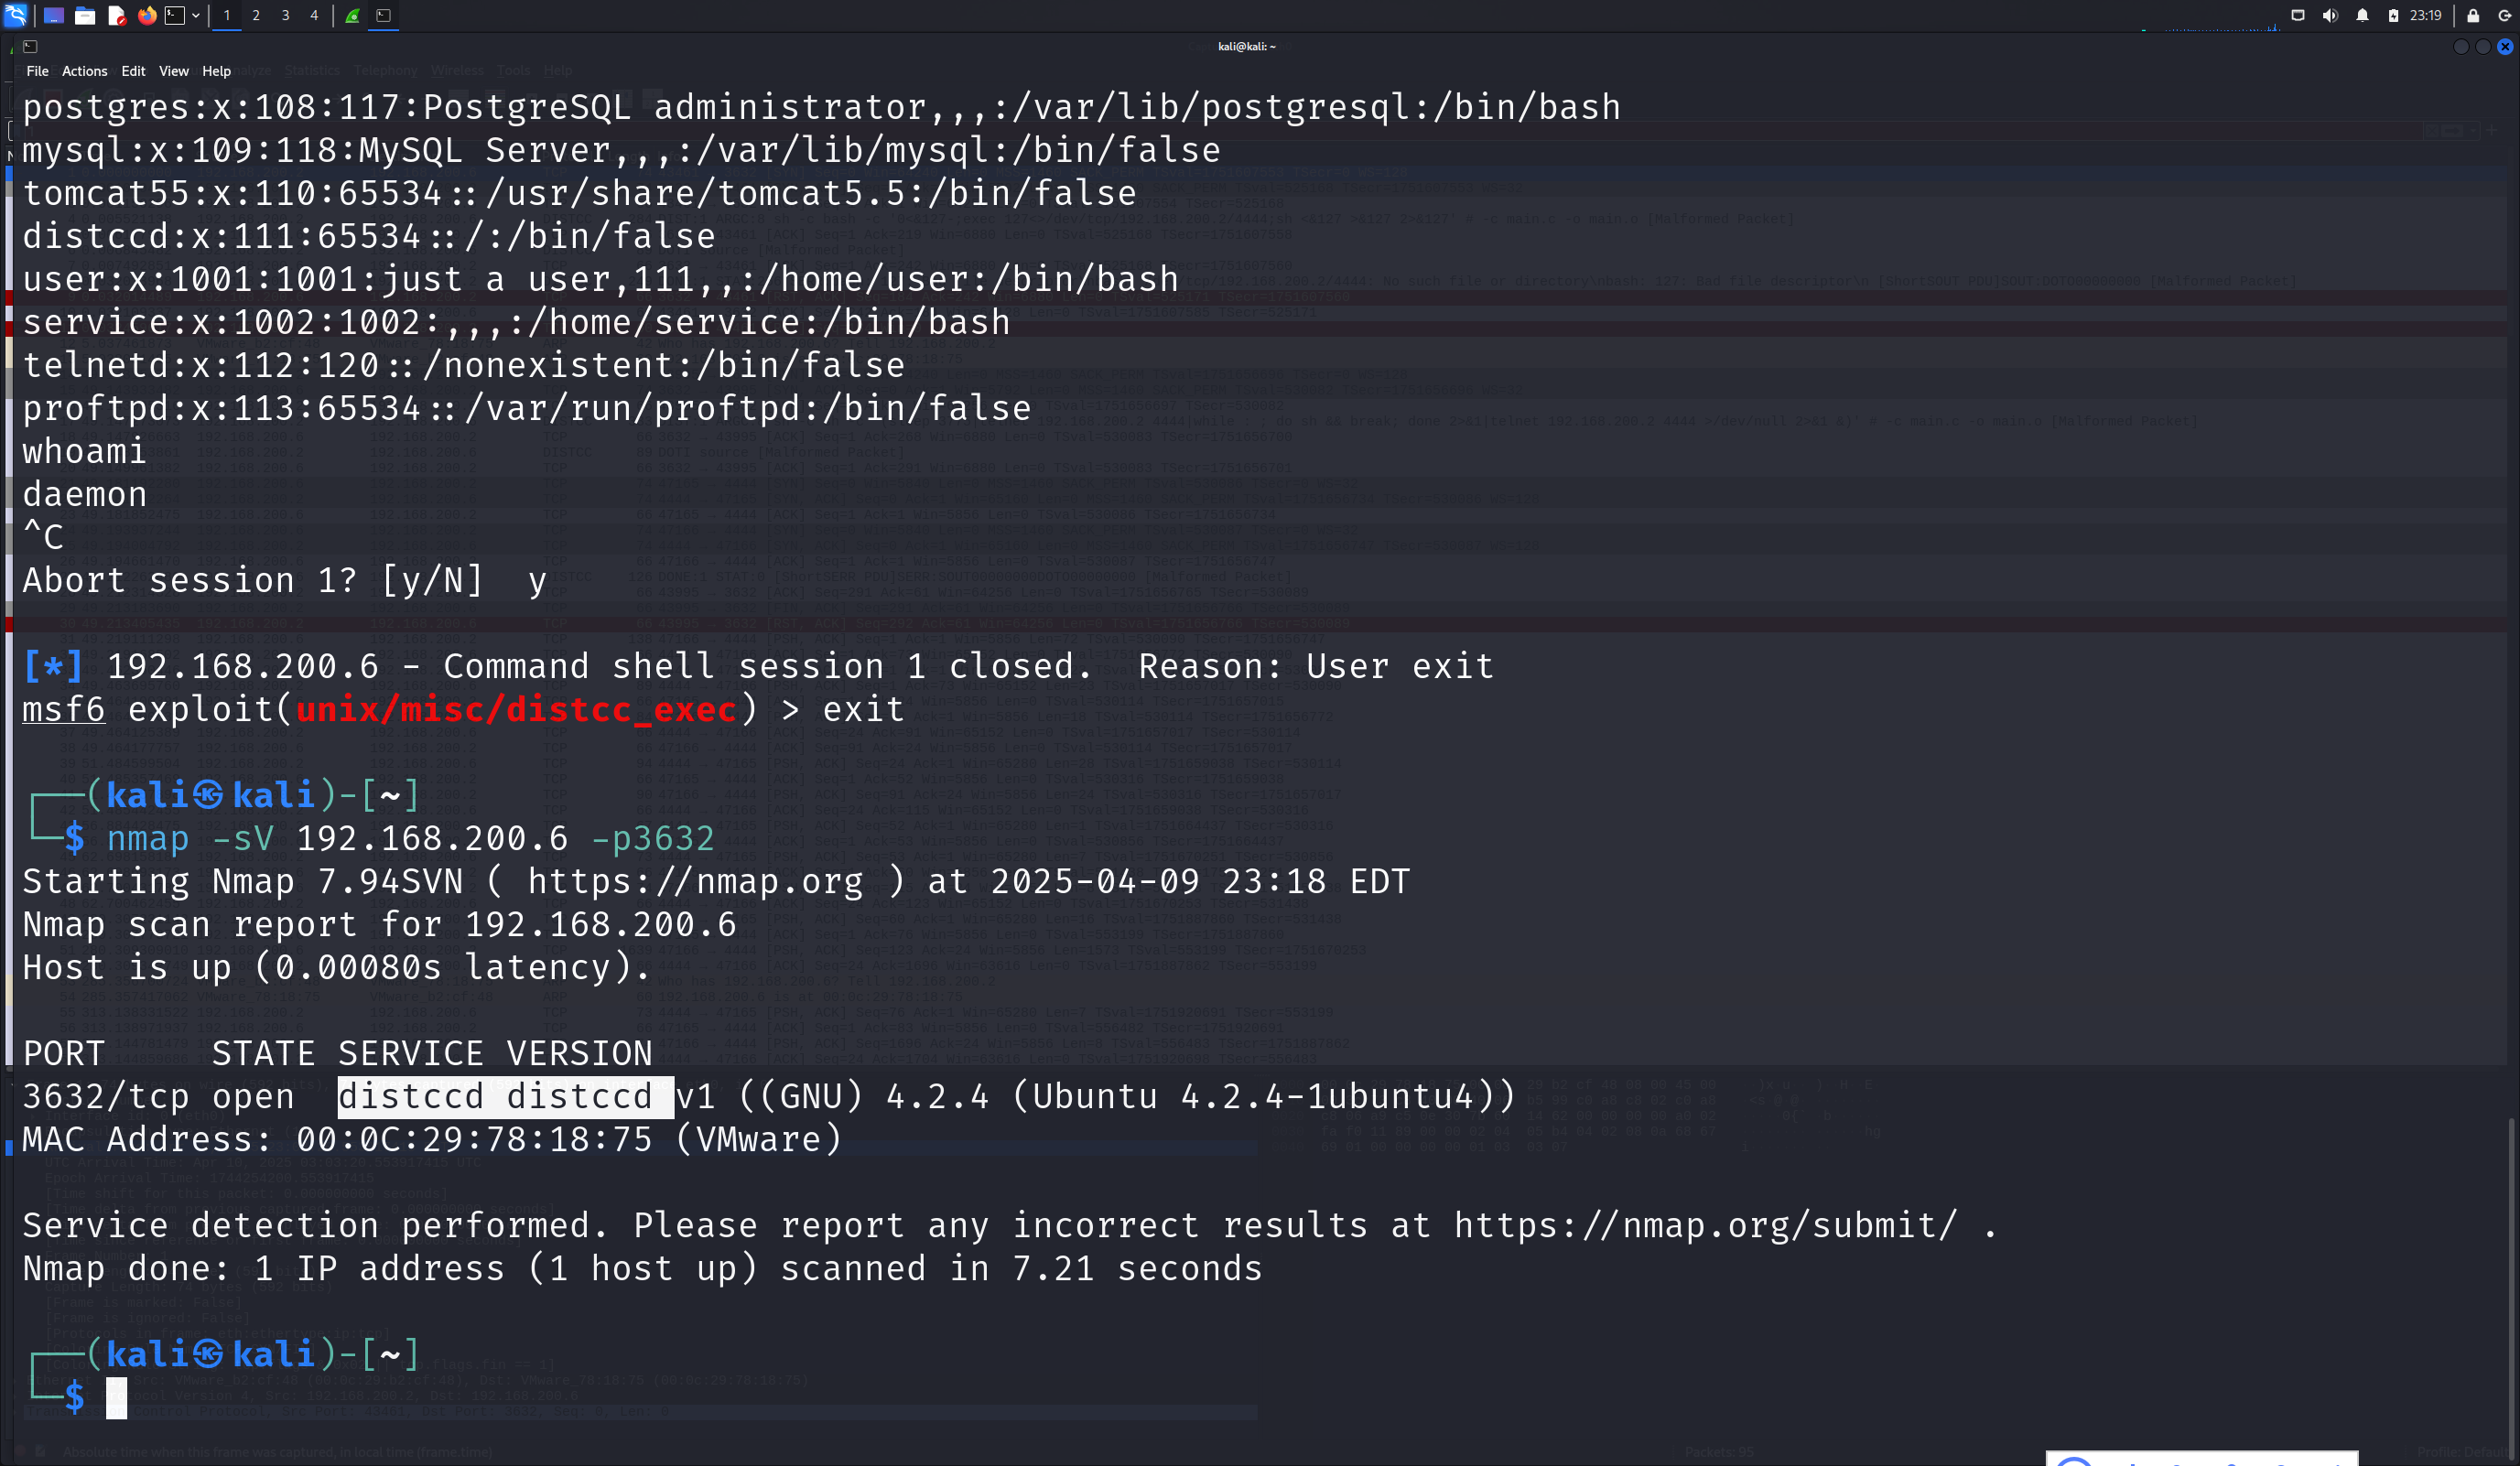2520x1466 pixels.
Task: Click the 23:19 clock in the panel
Action: 2425,15
